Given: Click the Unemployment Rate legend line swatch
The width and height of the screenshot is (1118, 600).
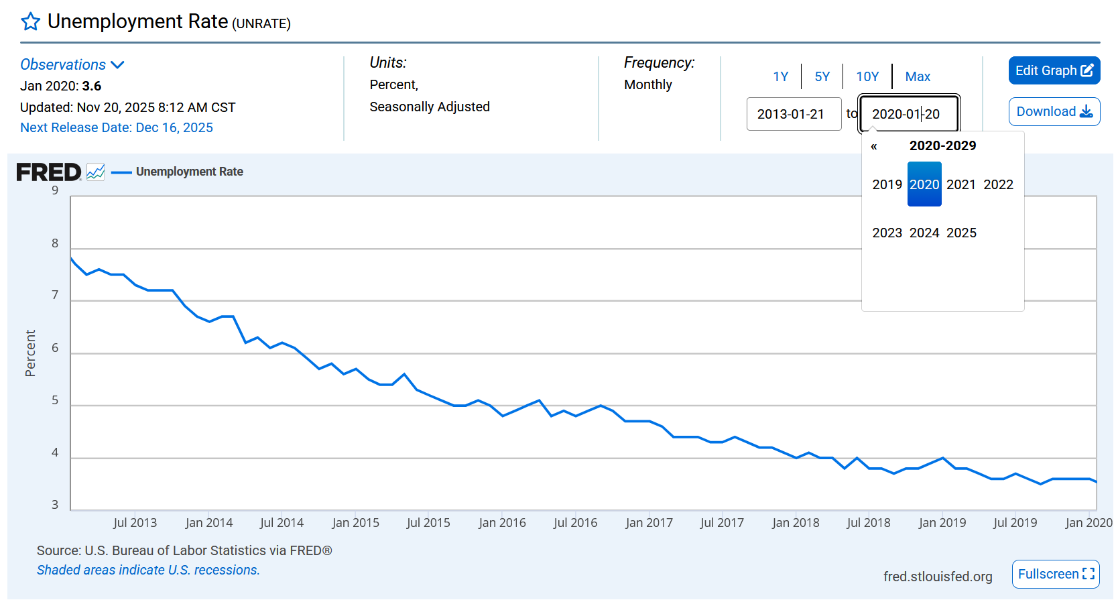Looking at the screenshot, I should 121,172.
